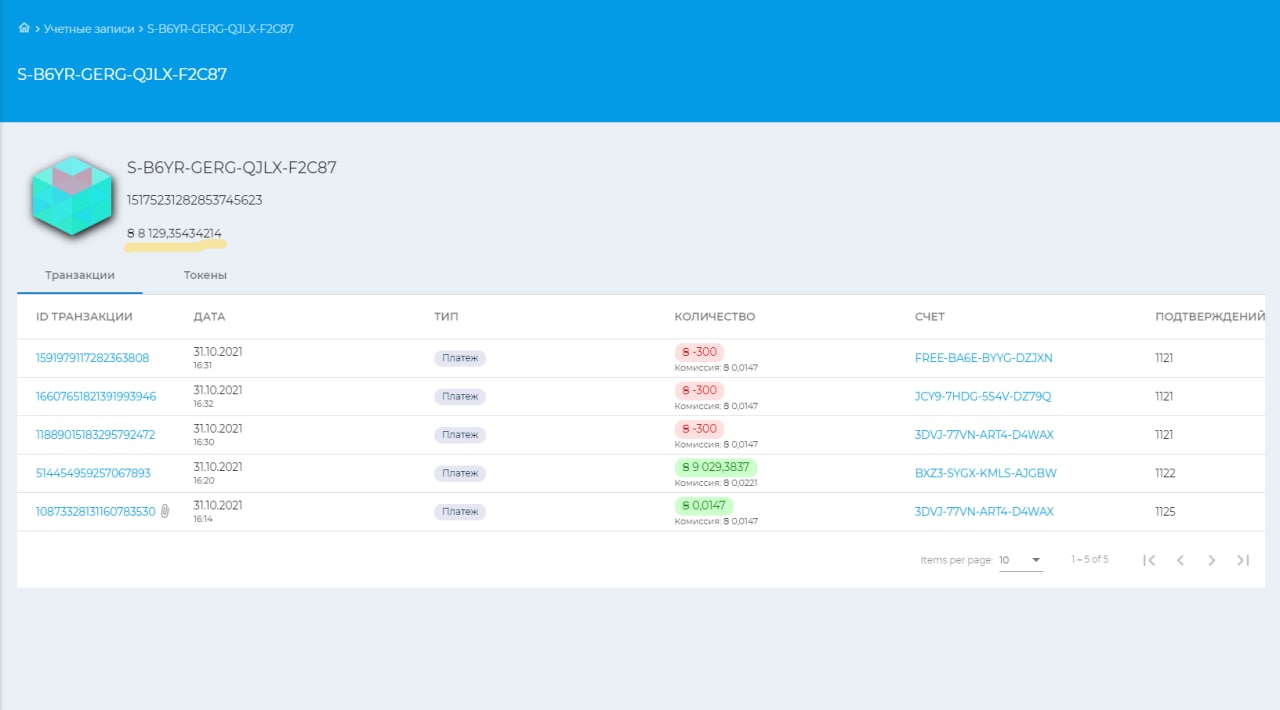Click the account balance 8 129,35434214
The image size is (1280, 710).
(x=175, y=233)
